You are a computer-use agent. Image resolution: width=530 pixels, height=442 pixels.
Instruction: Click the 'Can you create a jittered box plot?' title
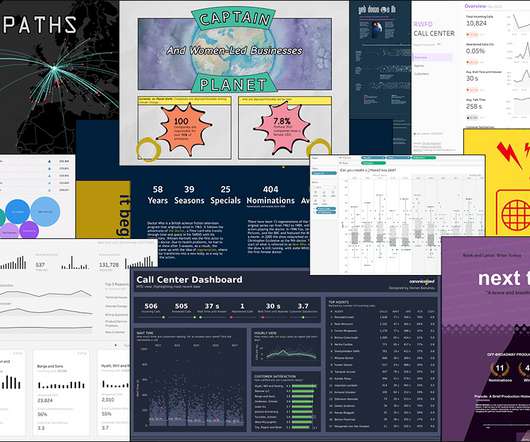tap(368, 171)
